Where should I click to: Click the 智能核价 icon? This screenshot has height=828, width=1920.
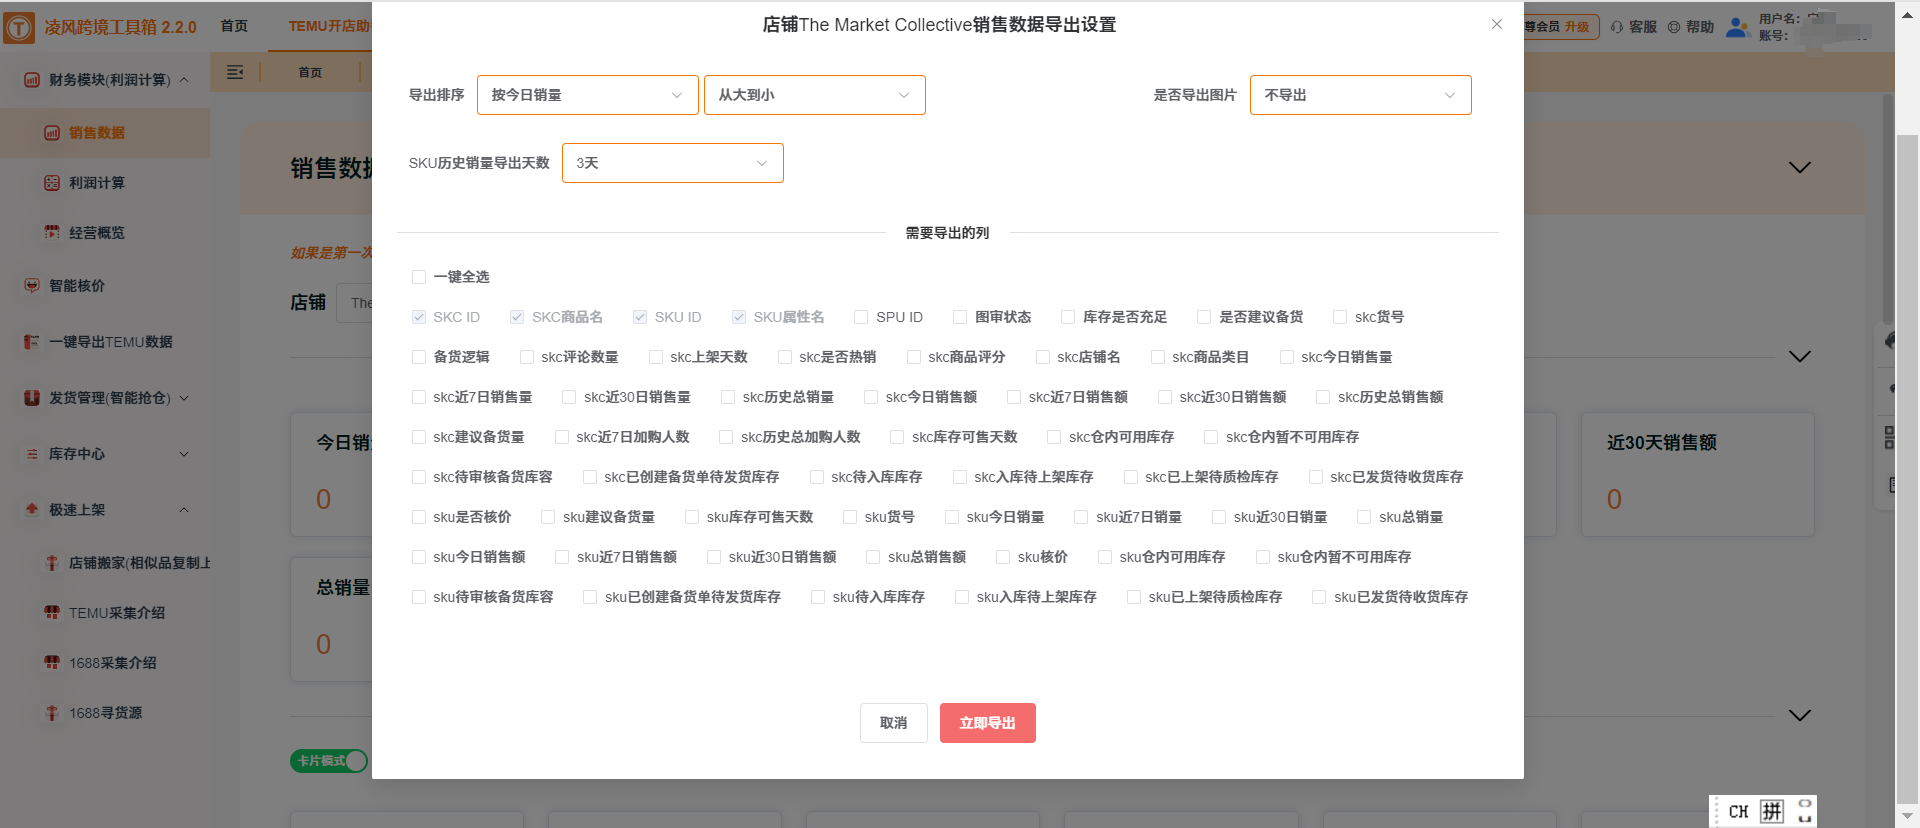pos(32,286)
